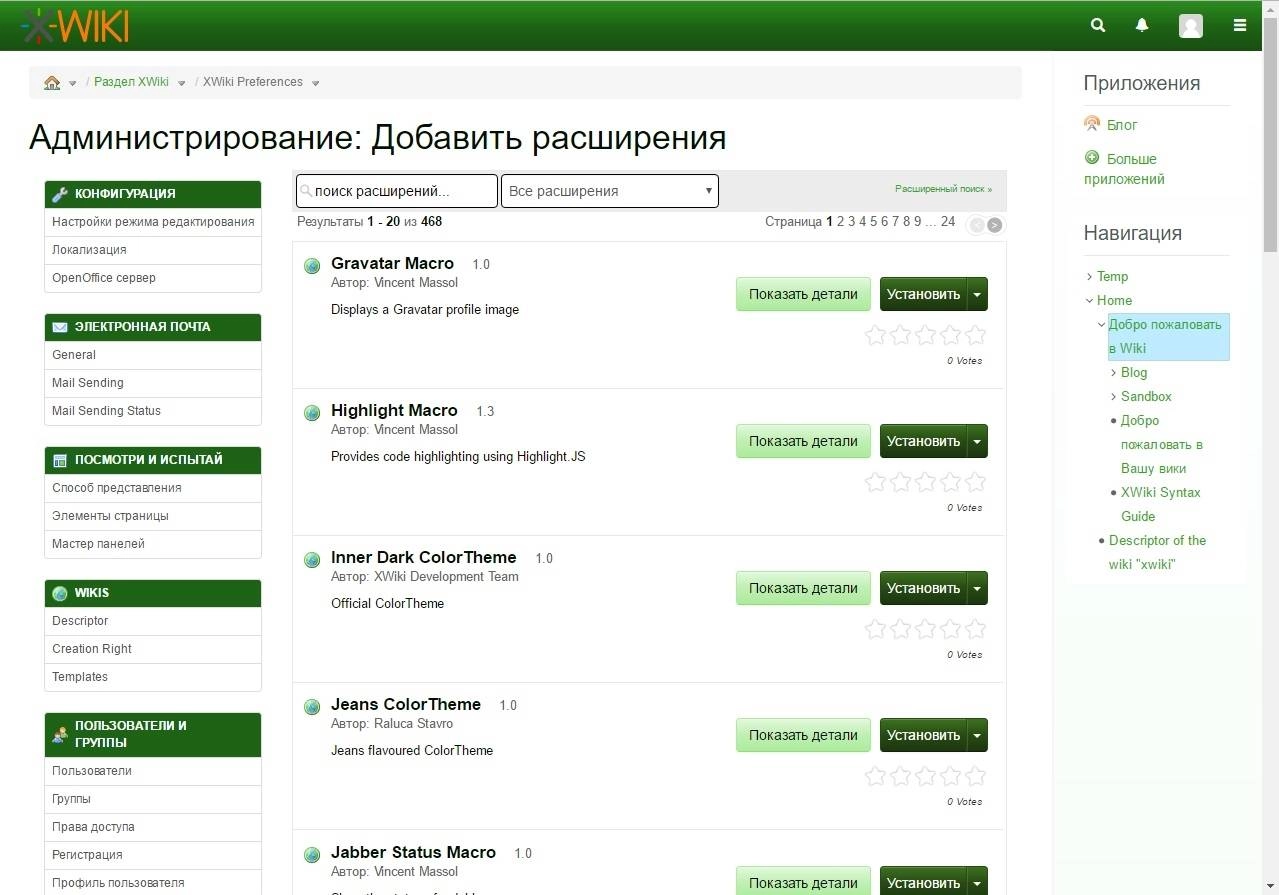Open Templates section under Wikis
Viewport: 1279px width, 895px height.
click(153, 677)
